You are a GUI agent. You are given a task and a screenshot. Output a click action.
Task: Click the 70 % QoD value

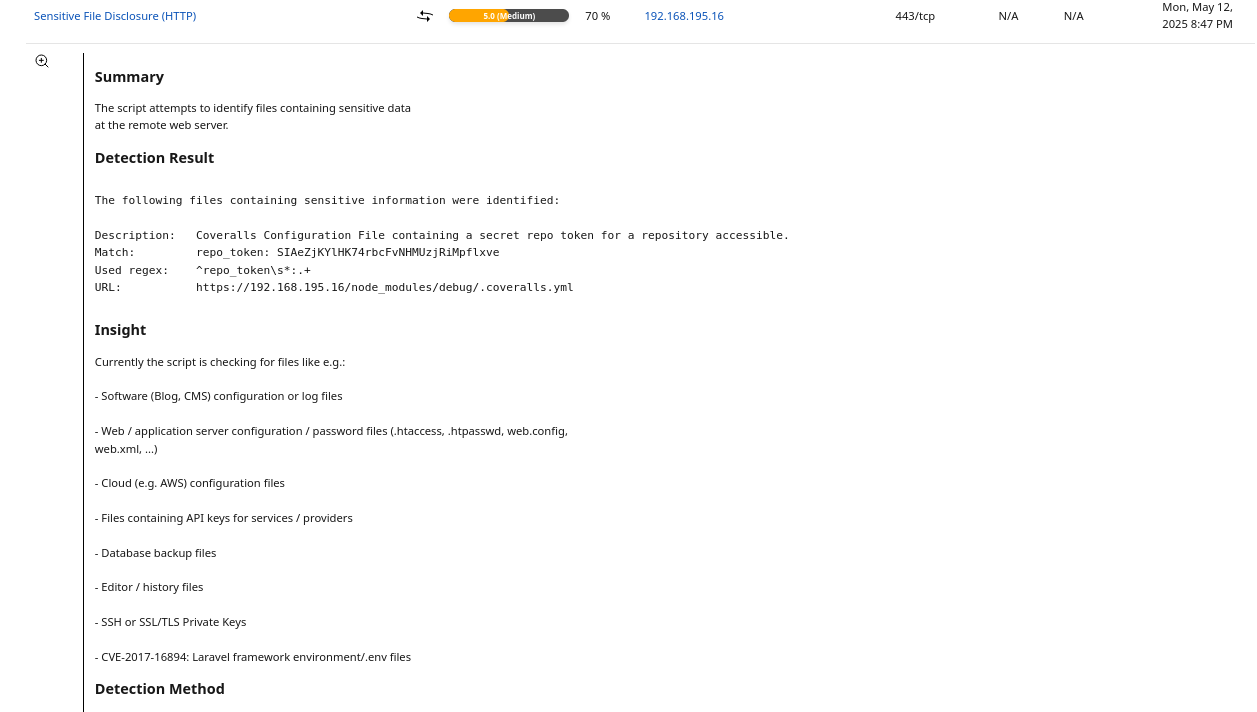pyautogui.click(x=597, y=16)
